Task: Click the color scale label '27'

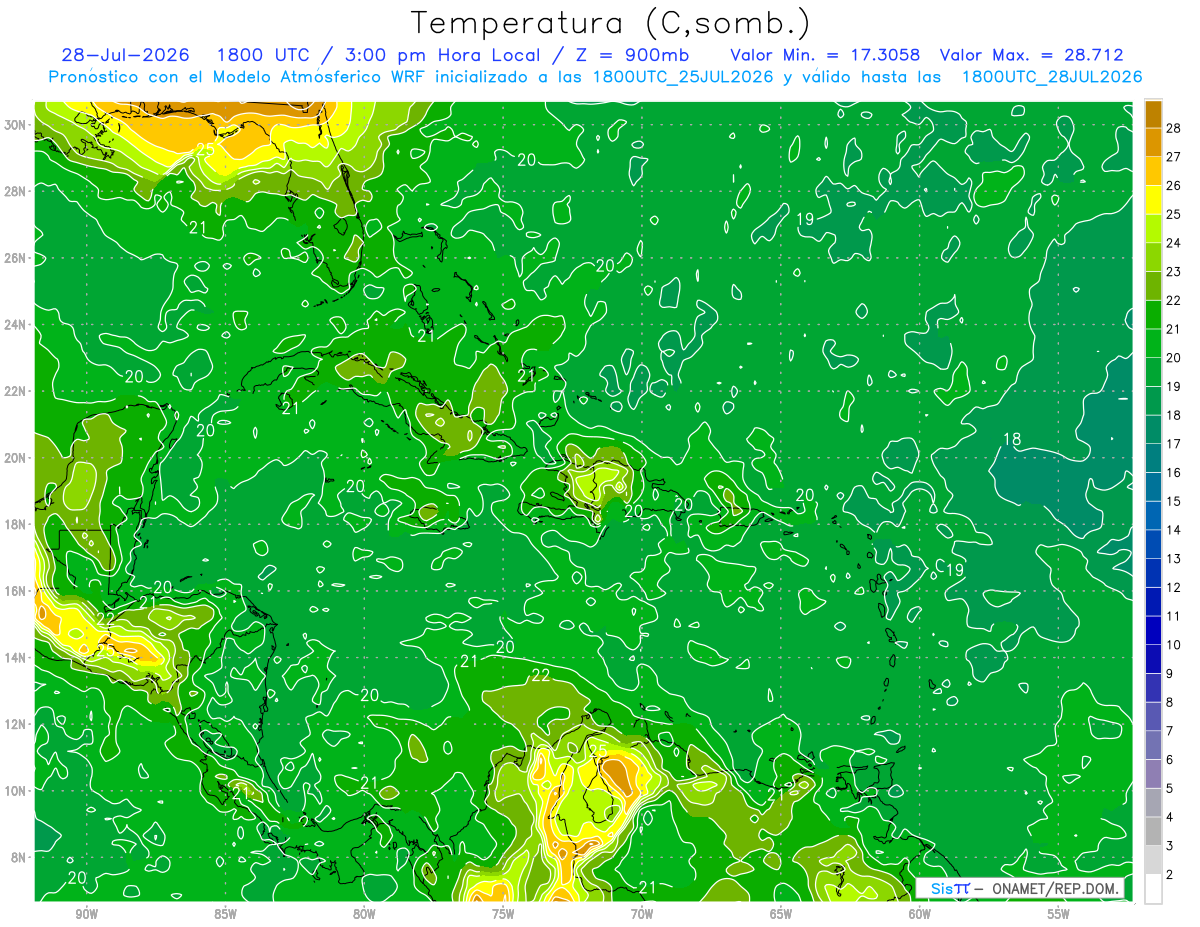Action: (1174, 156)
